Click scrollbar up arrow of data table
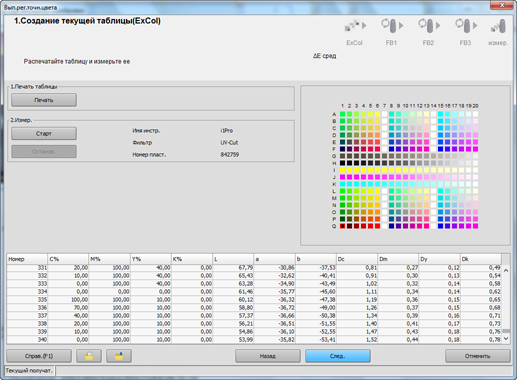This screenshot has height=380, width=517. click(x=506, y=271)
